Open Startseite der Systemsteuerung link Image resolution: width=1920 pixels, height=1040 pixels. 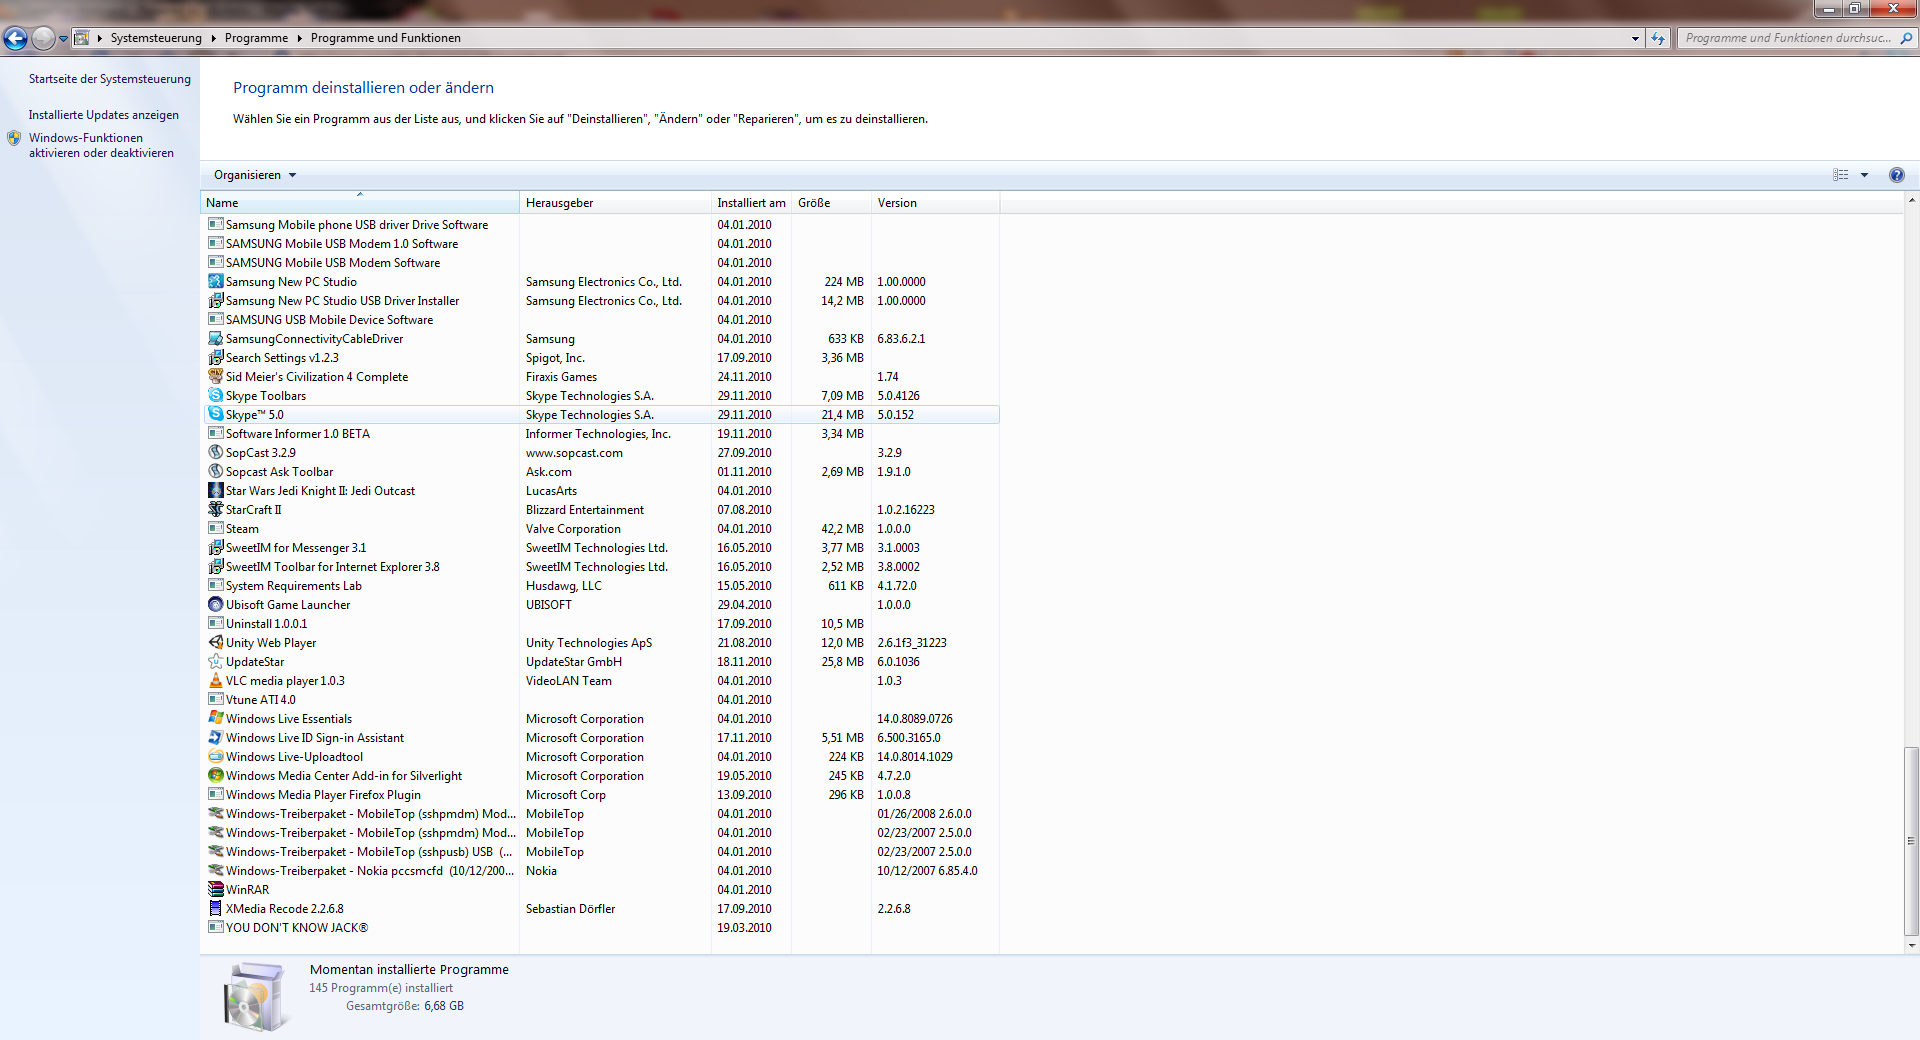(x=109, y=79)
